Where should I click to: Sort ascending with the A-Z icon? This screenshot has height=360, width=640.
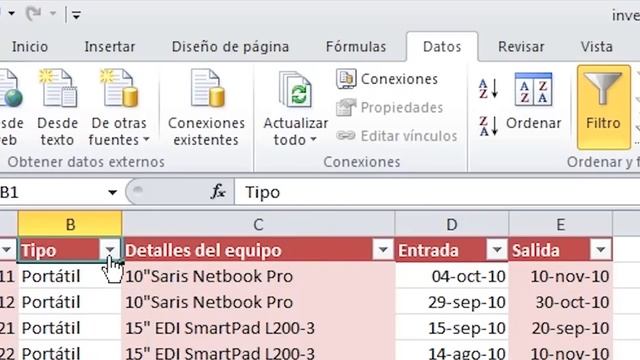click(489, 89)
